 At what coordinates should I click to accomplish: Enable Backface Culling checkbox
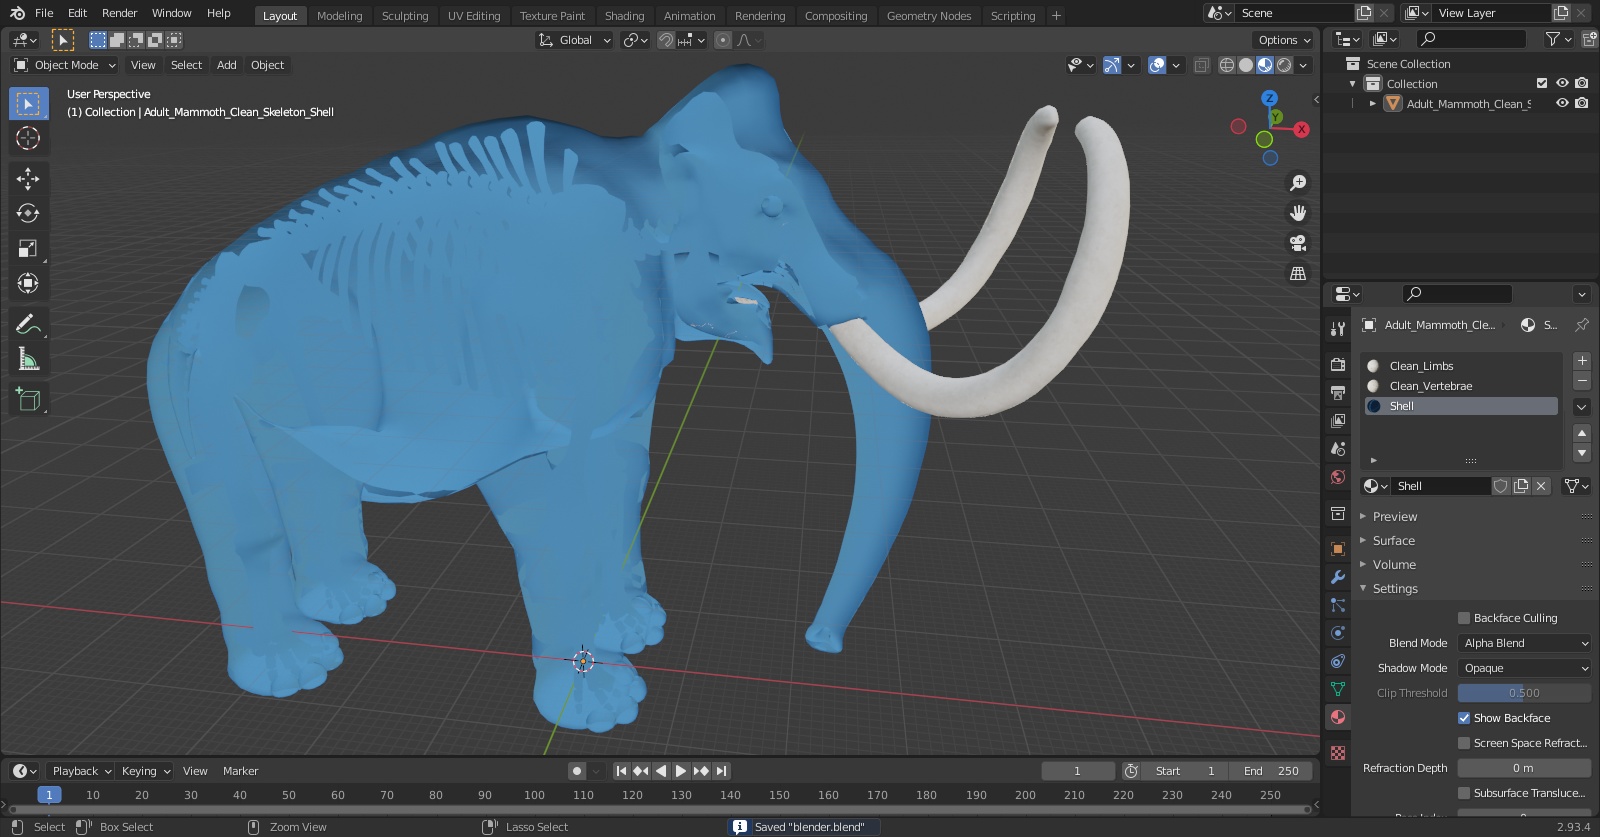click(1464, 618)
